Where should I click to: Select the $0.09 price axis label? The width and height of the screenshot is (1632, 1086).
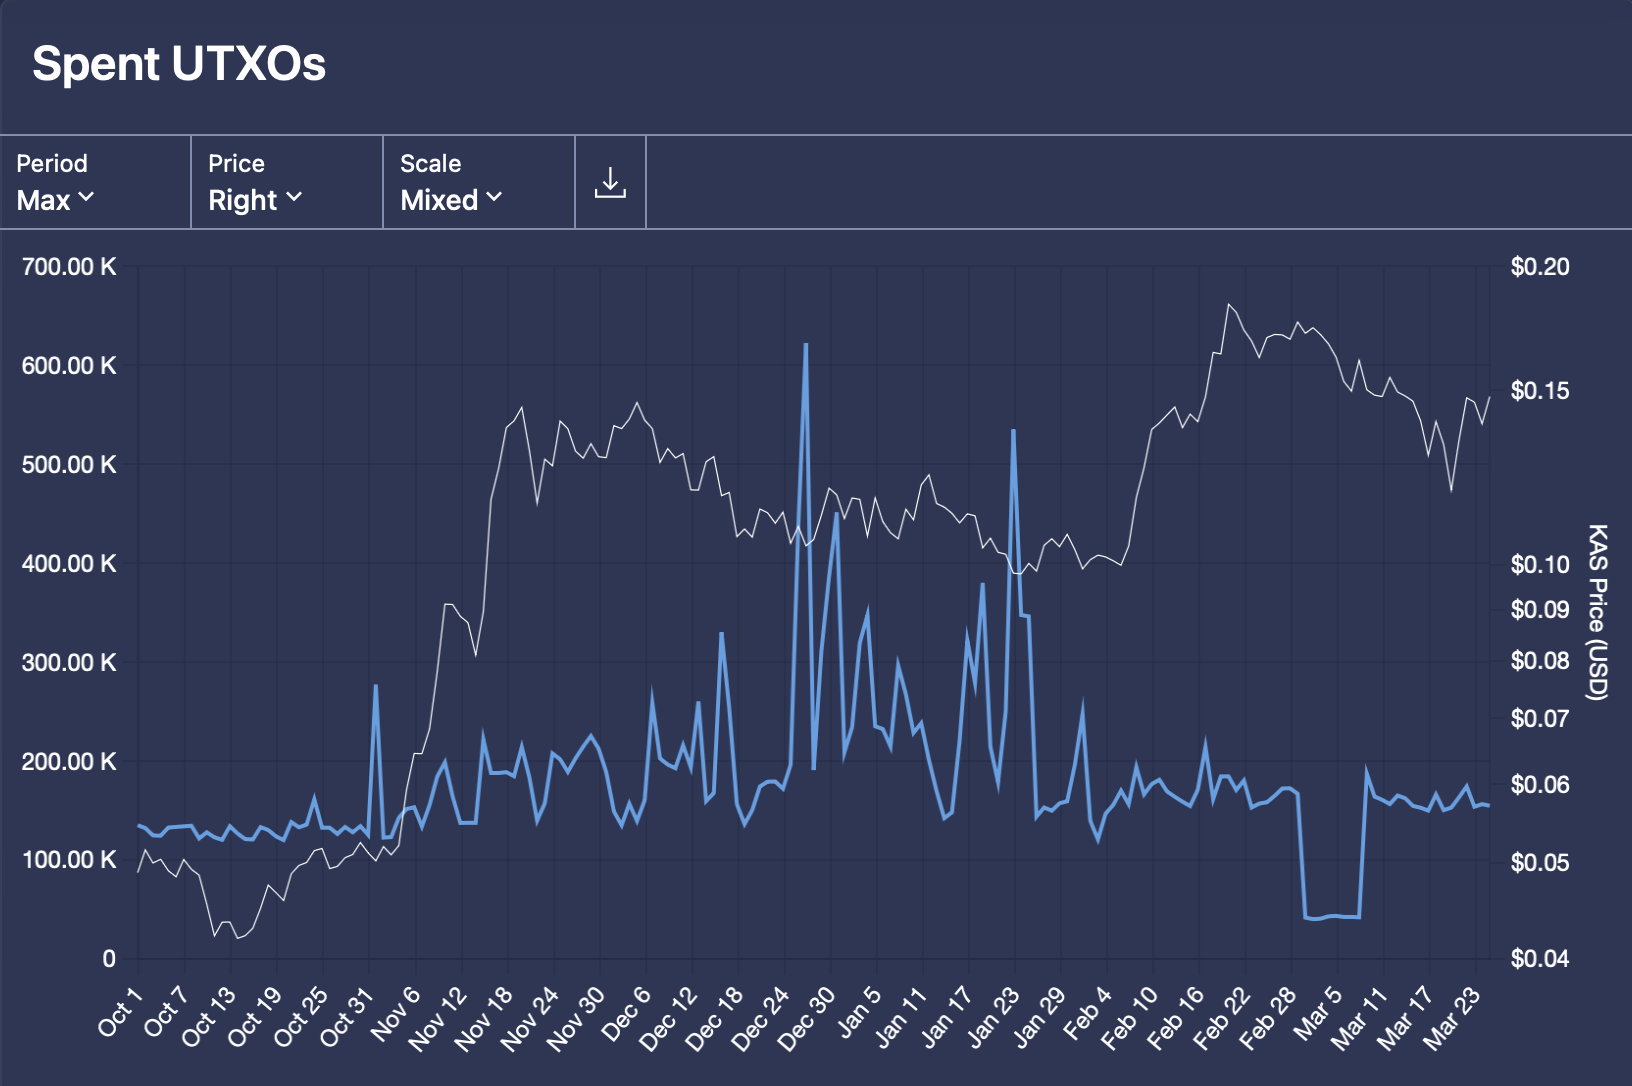(x=1540, y=610)
